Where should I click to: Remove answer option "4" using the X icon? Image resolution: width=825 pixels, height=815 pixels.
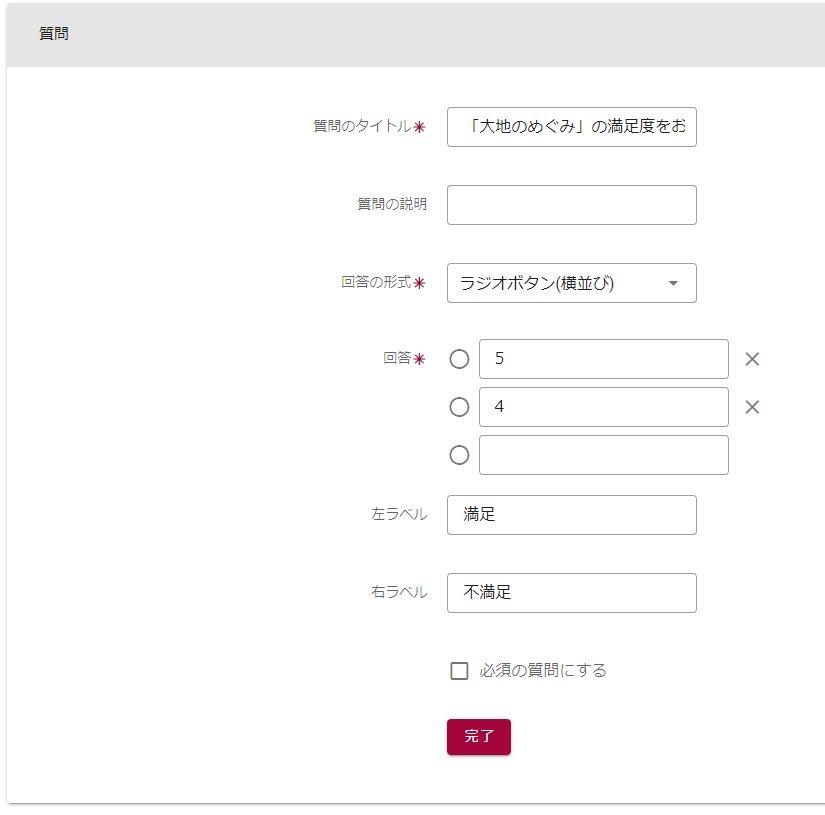point(752,407)
